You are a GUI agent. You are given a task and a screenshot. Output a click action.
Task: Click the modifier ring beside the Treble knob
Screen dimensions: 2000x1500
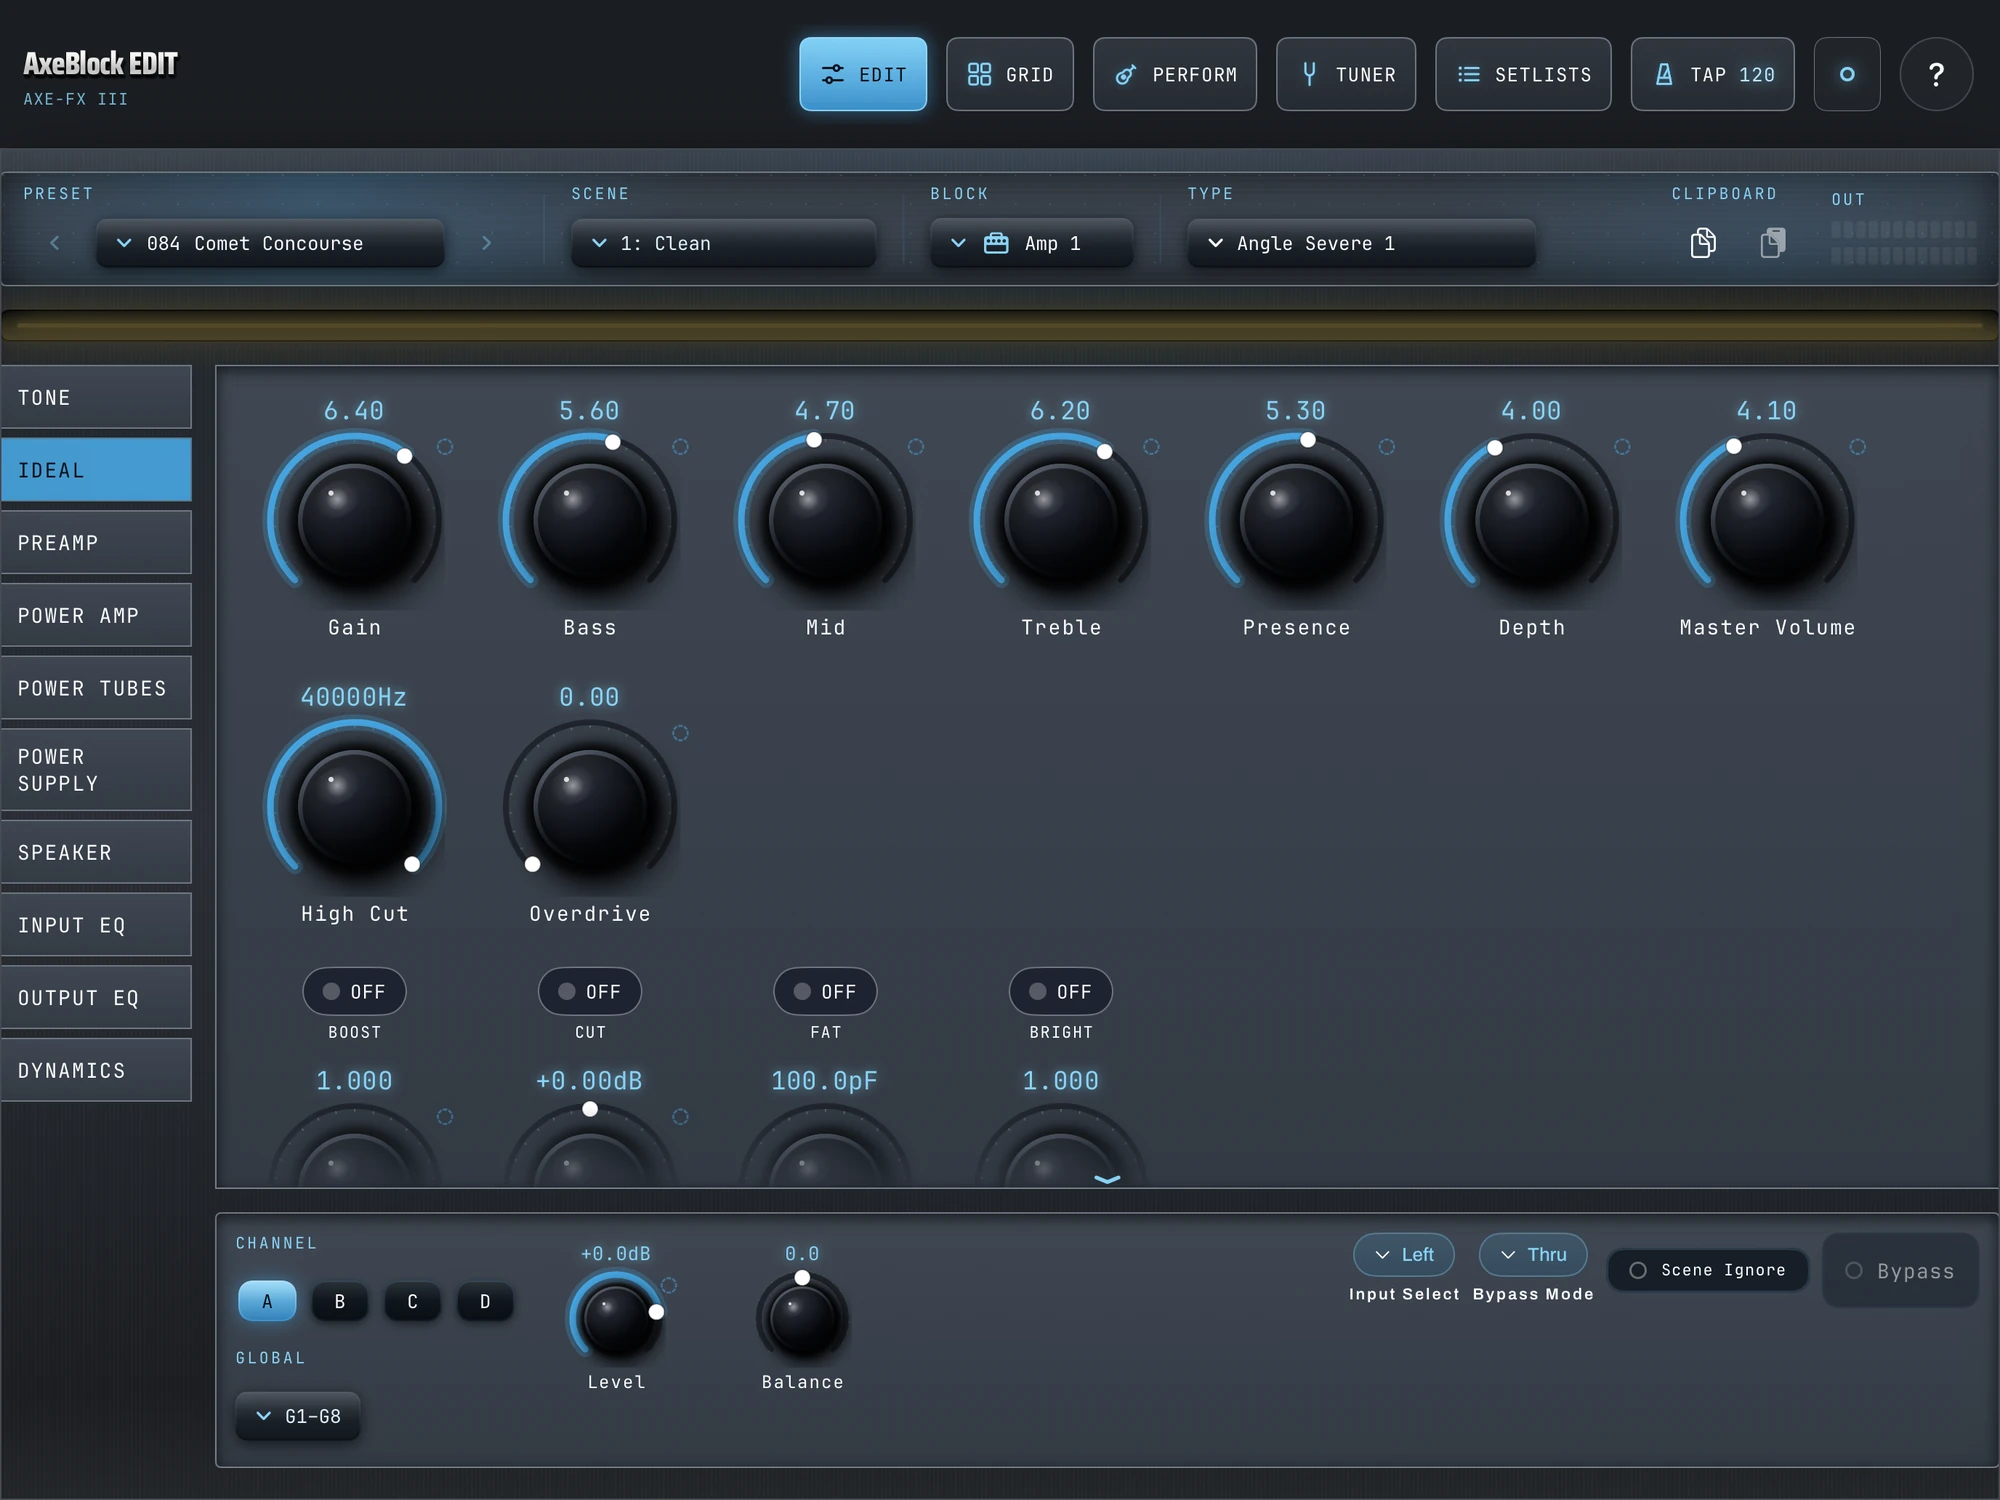click(1151, 447)
